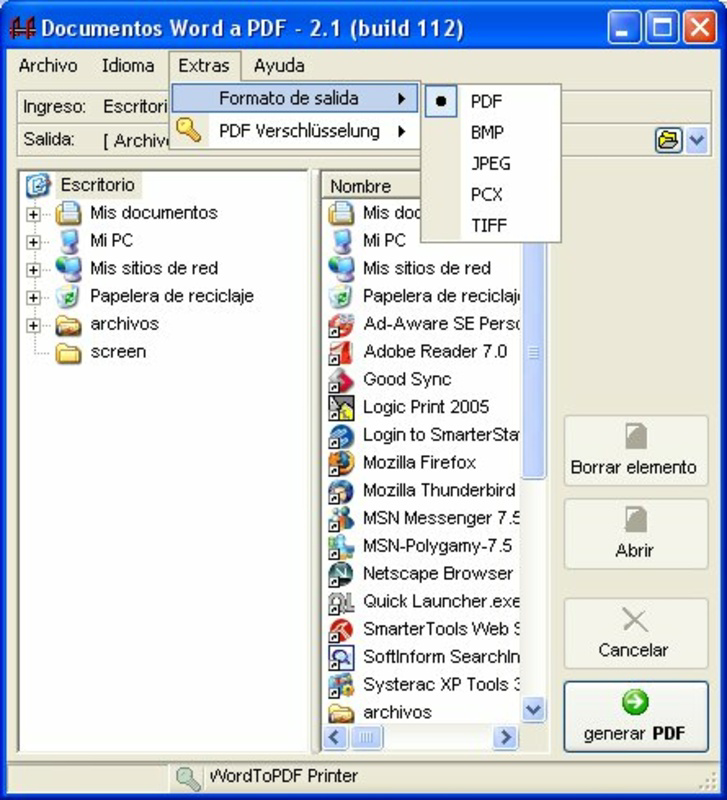Image resolution: width=727 pixels, height=800 pixels.
Task: Expand the Mis sitios de red node
Action: coord(33,269)
